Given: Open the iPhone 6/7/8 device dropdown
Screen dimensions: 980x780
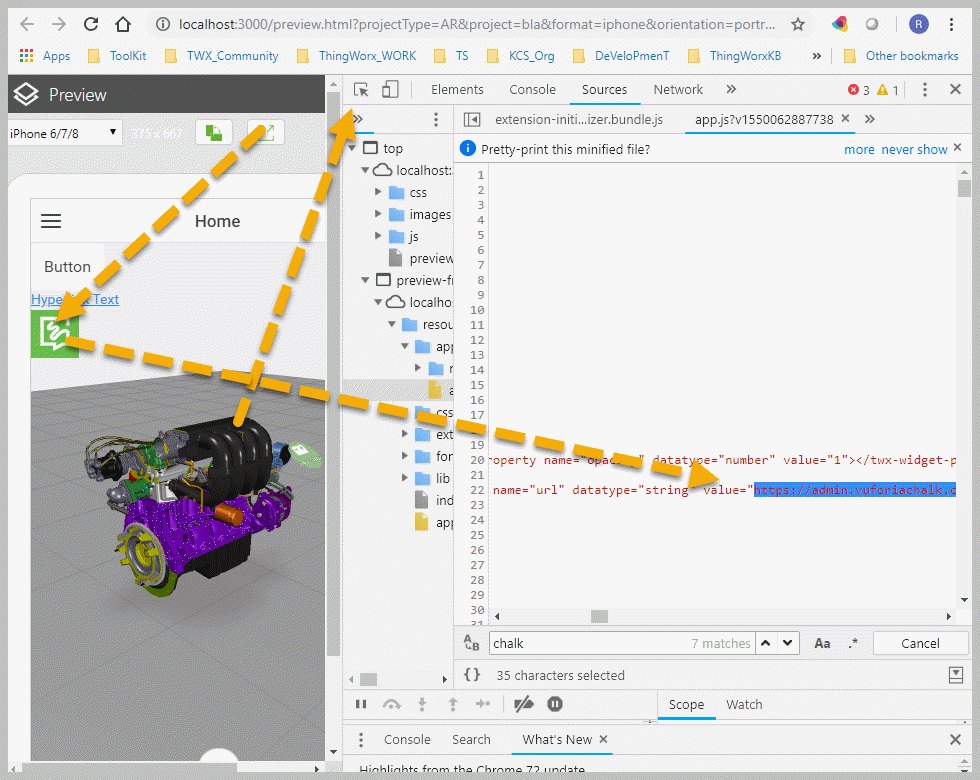Looking at the screenshot, I should (65, 133).
